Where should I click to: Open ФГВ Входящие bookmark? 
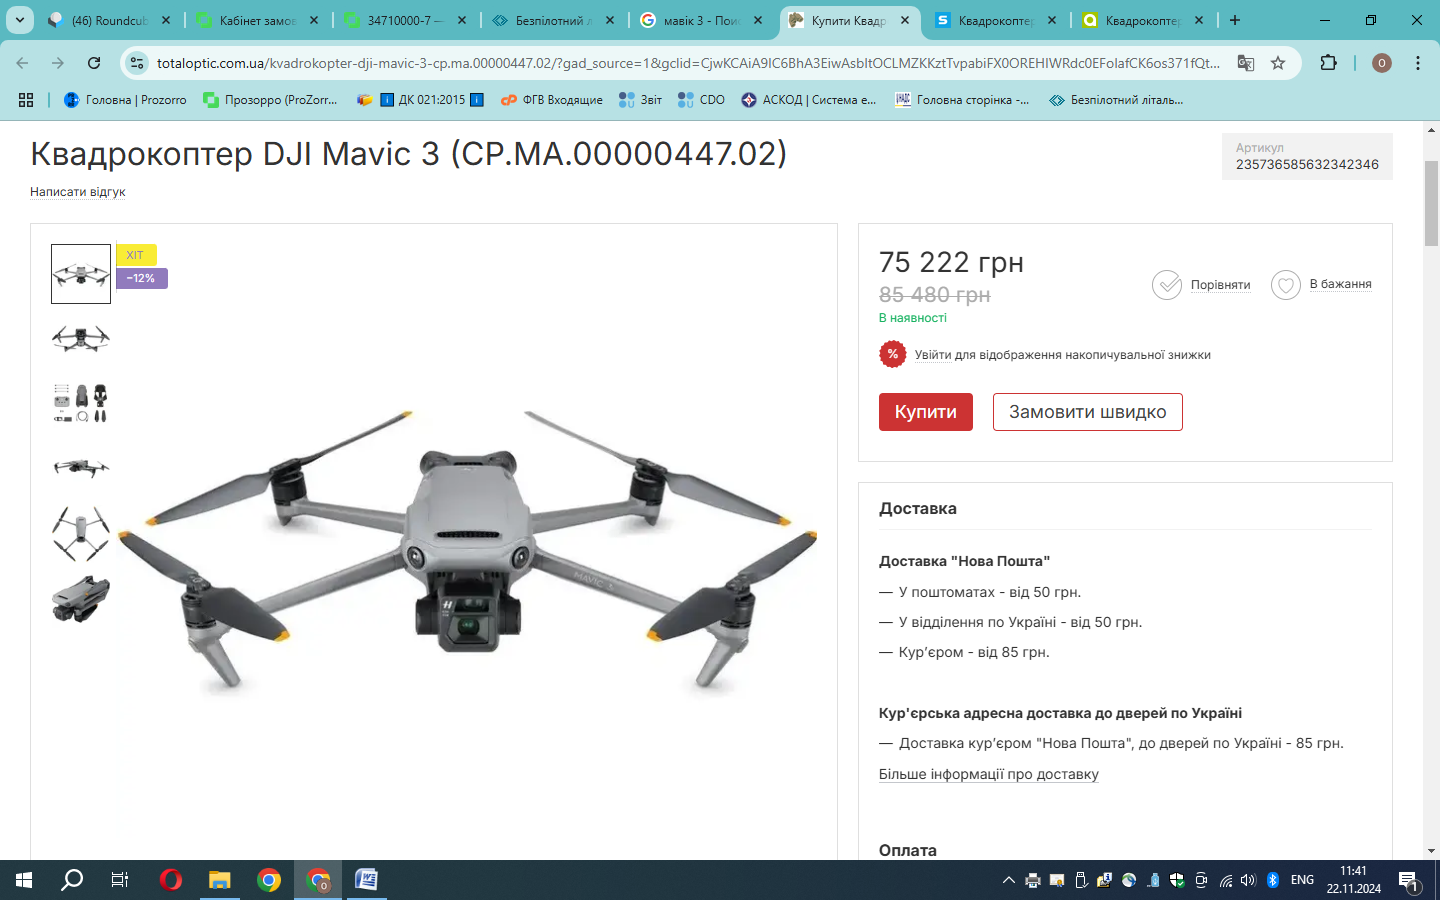552,100
